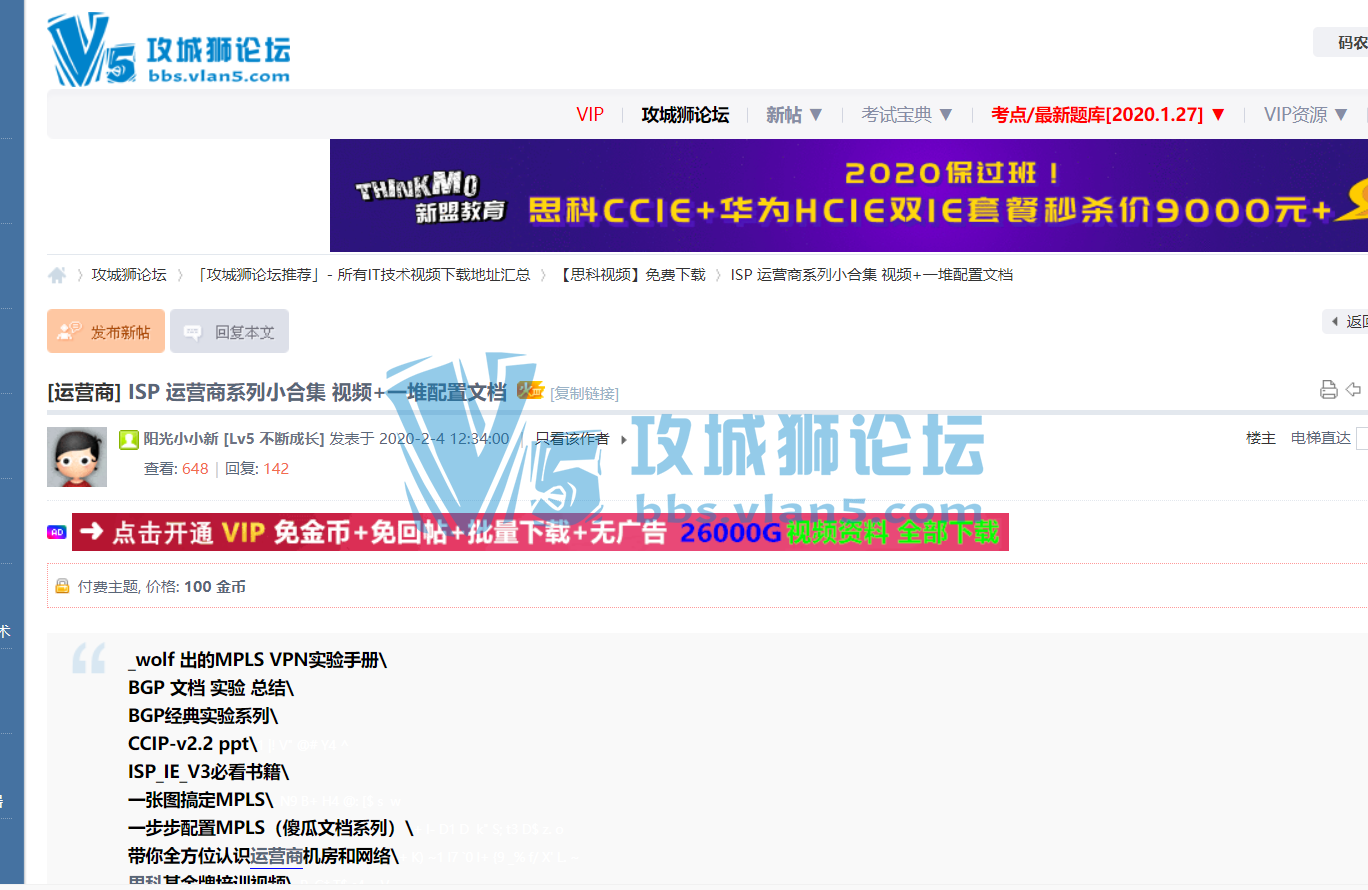Open author profile 阳光小小新

(181, 438)
